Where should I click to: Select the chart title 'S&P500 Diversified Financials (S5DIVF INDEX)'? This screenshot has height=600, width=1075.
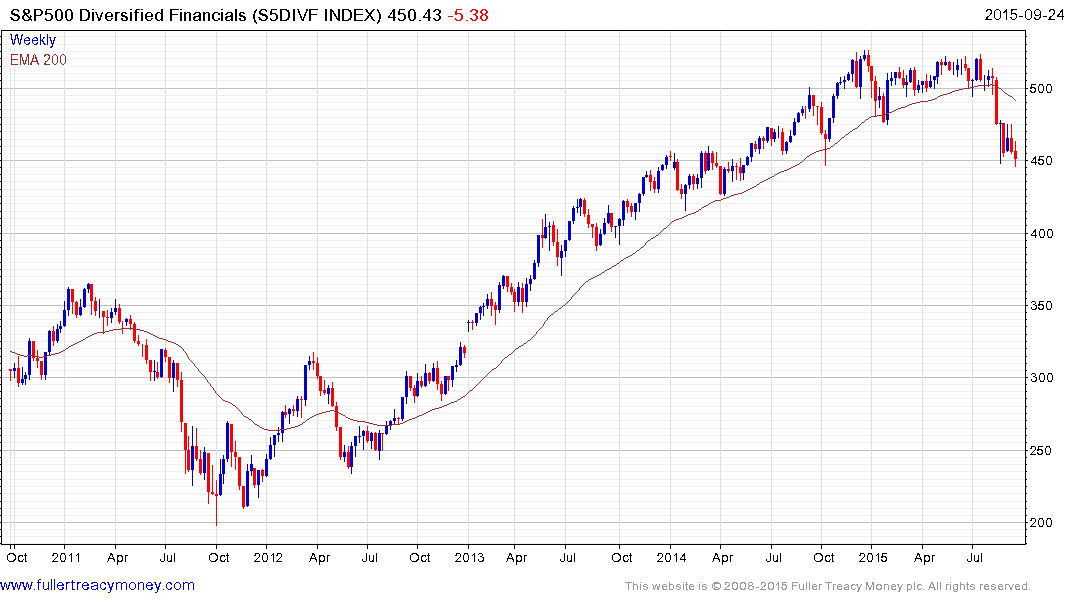pyautogui.click(x=195, y=15)
